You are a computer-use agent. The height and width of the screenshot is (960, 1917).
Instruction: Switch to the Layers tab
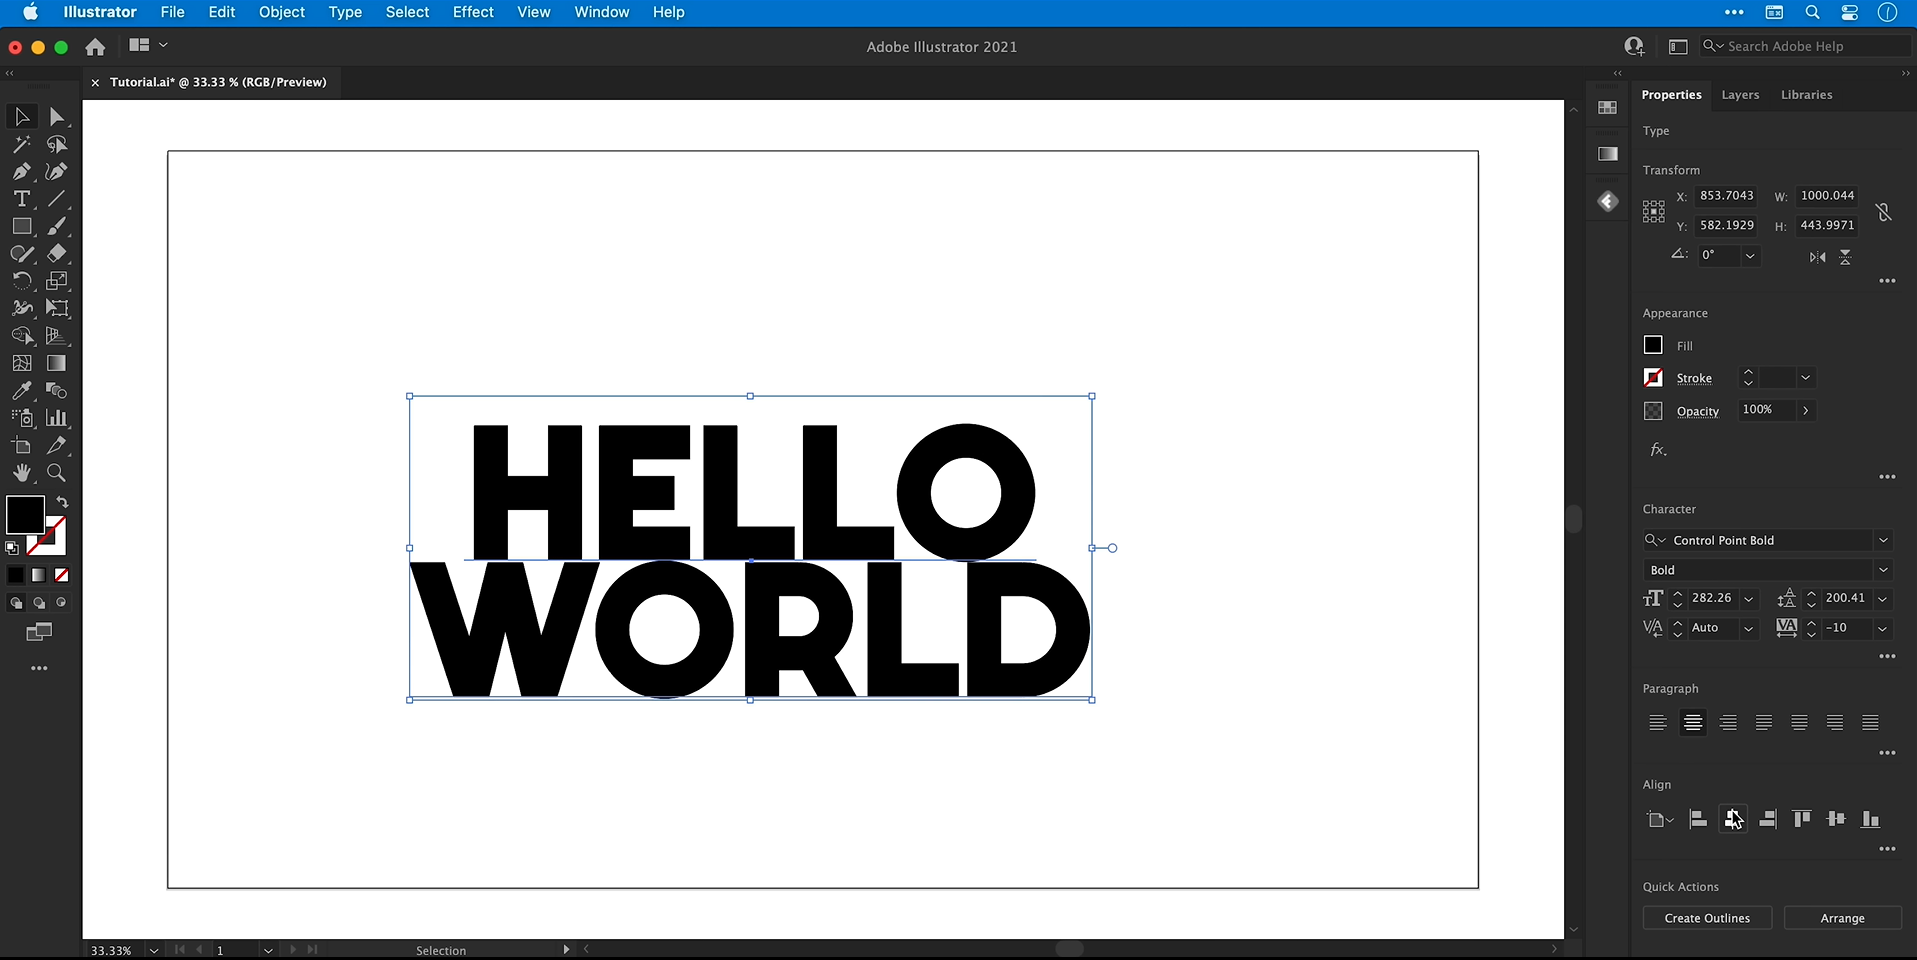1740,95
